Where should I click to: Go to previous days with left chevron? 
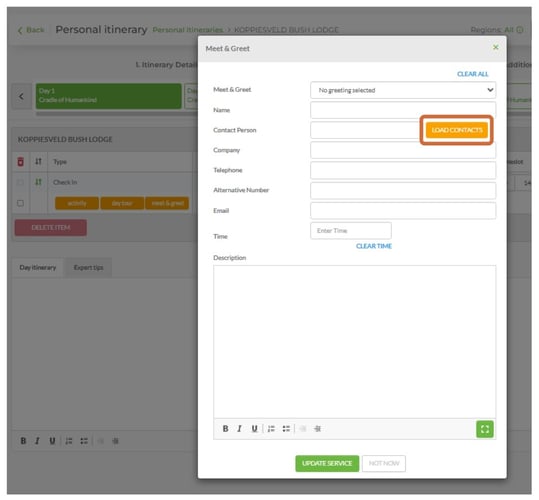[x=21, y=97]
